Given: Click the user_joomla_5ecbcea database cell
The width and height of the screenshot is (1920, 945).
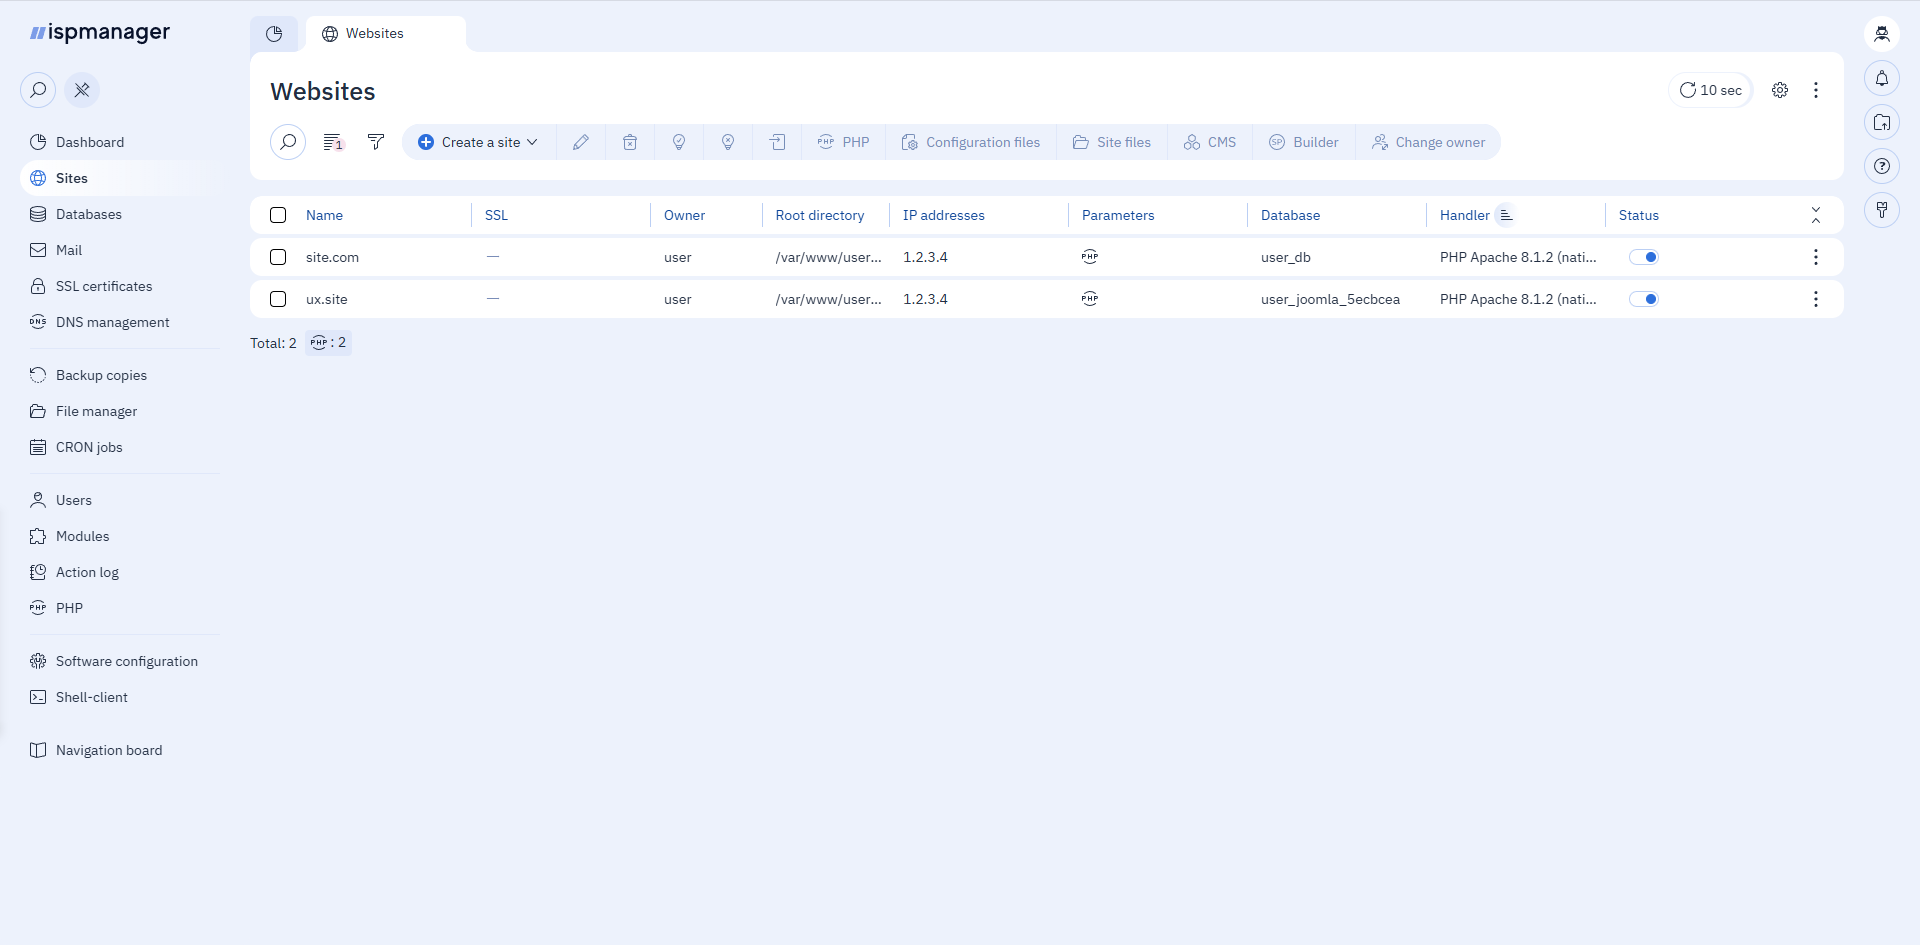Looking at the screenshot, I should tap(1330, 299).
